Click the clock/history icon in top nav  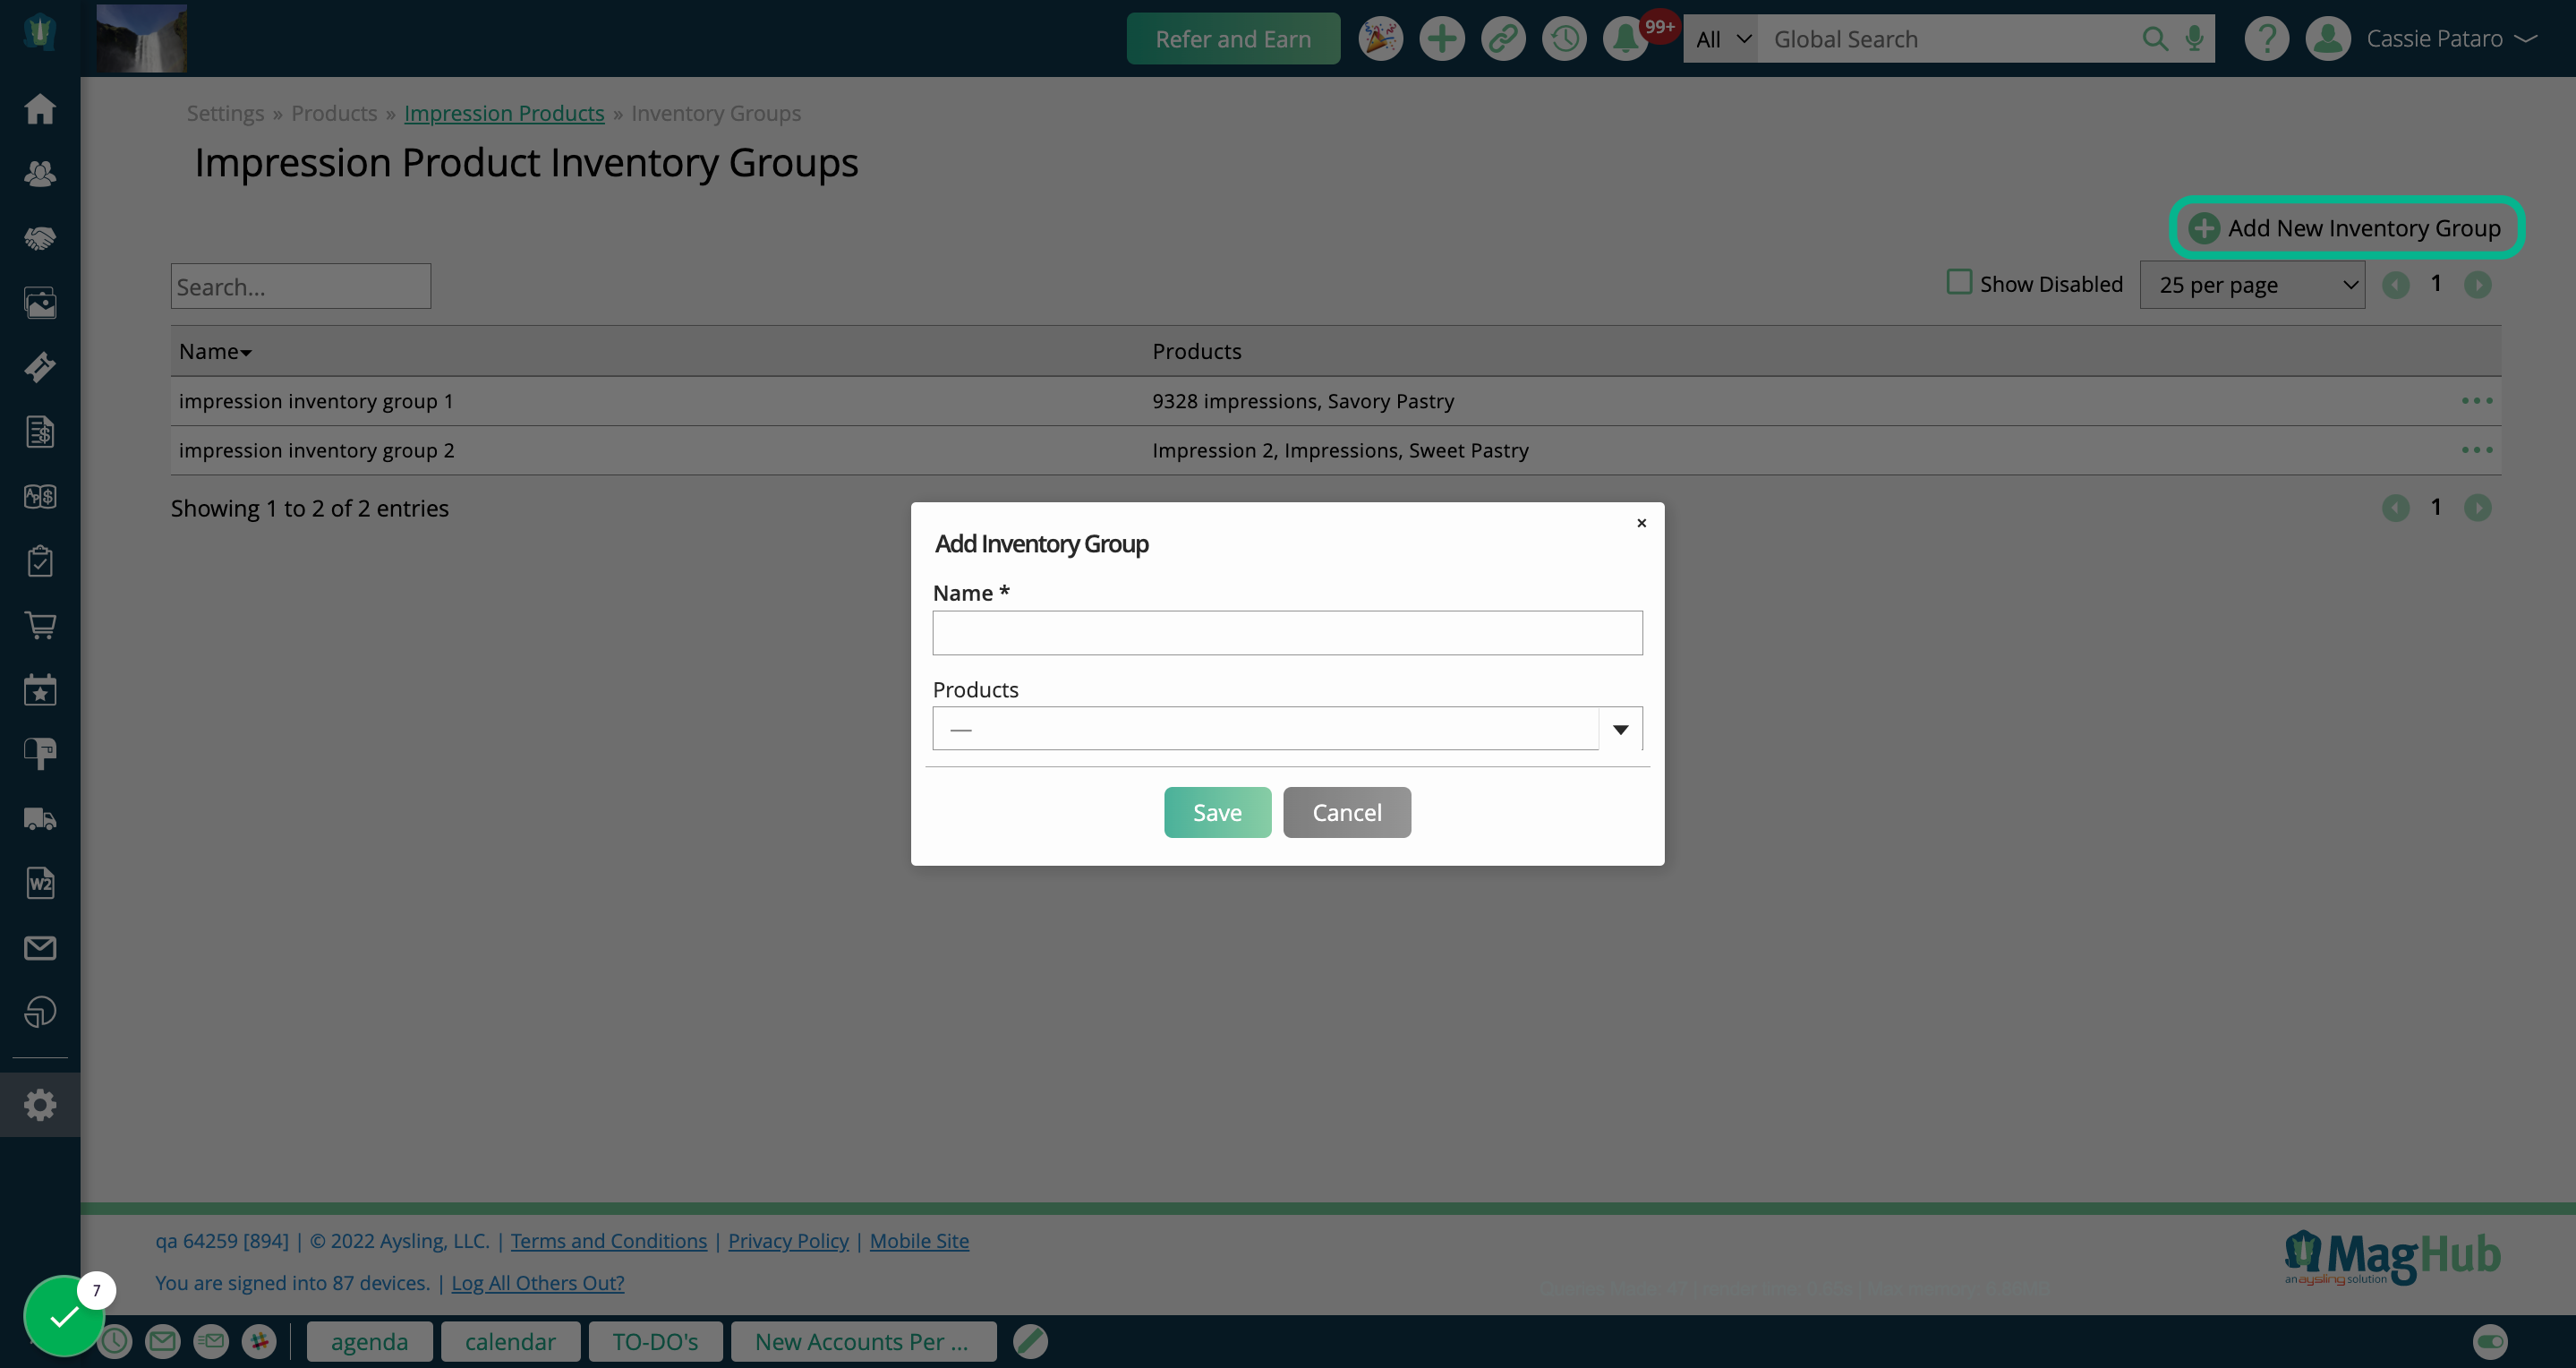tap(1564, 38)
